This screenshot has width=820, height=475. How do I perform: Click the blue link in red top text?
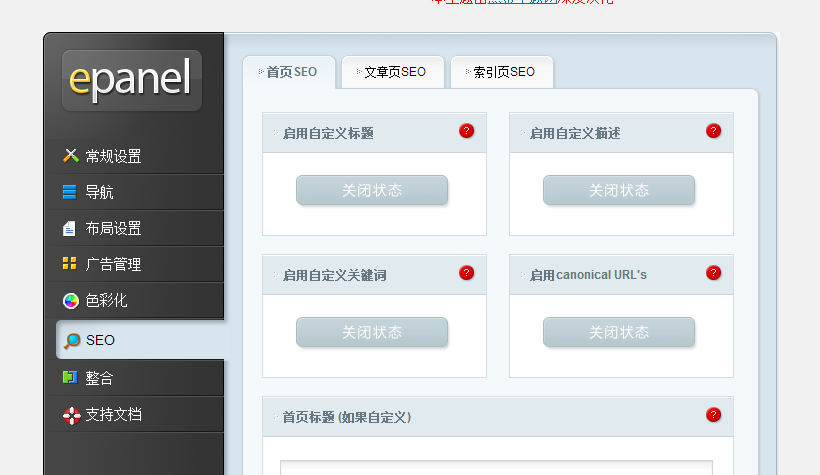click(522, 2)
